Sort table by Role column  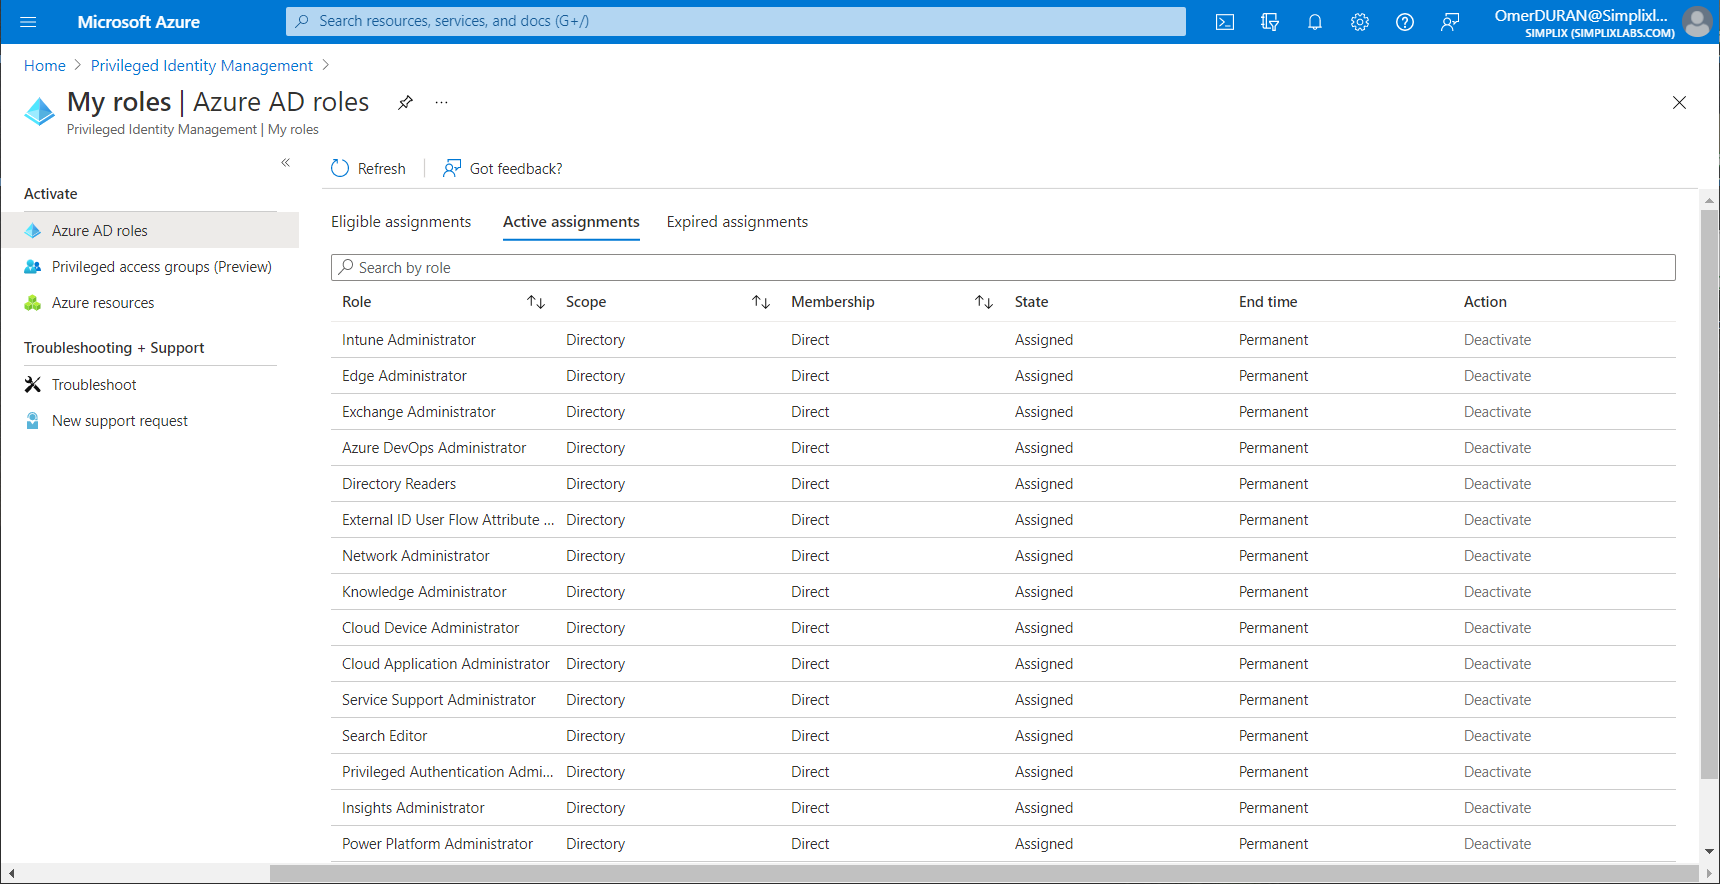pyautogui.click(x=536, y=302)
